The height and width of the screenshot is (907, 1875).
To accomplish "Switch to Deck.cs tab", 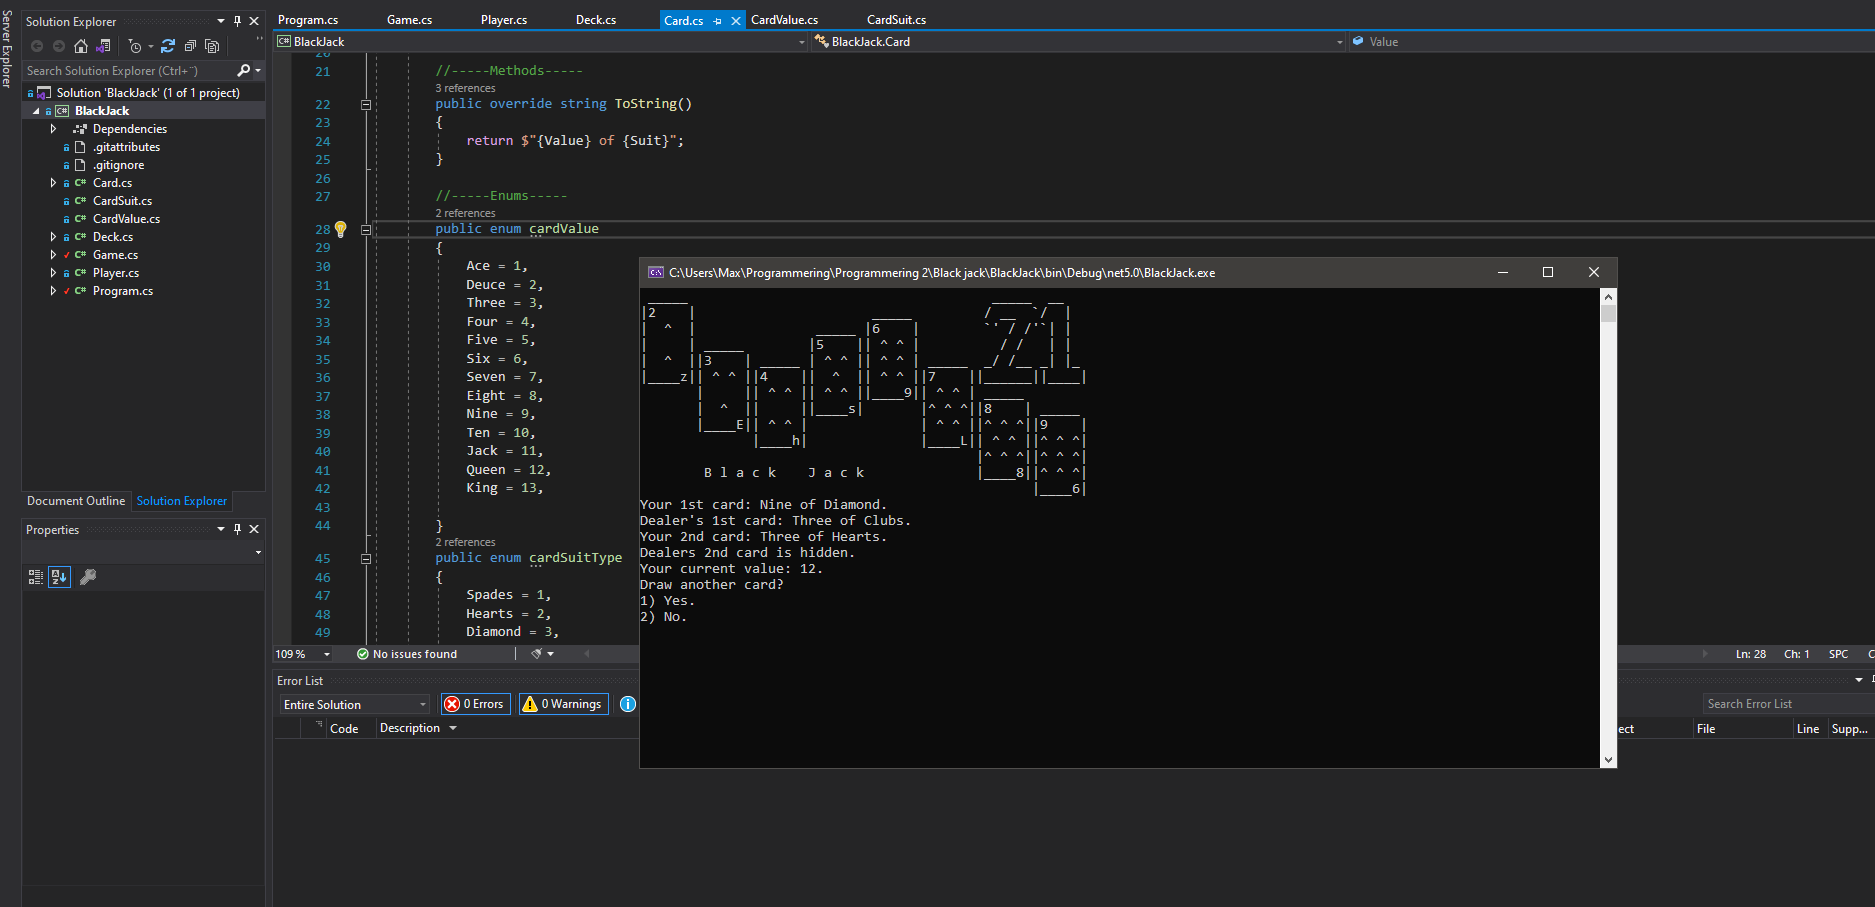I will coord(595,20).
